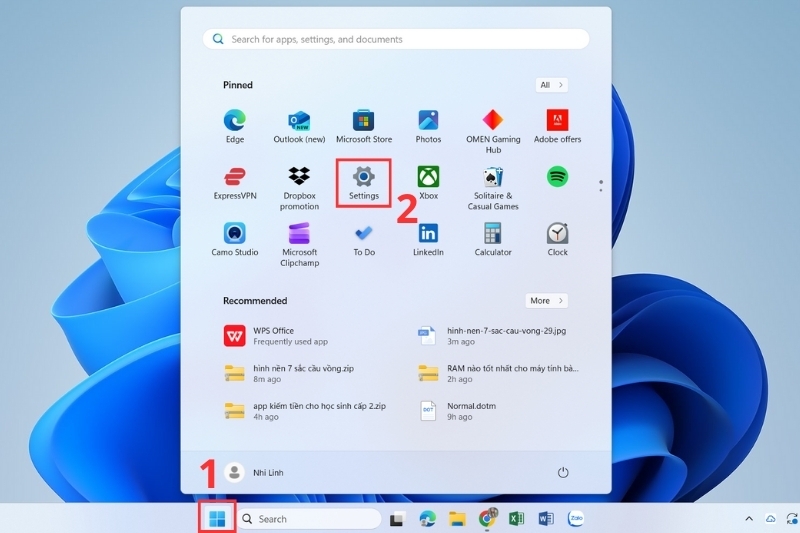800x533 pixels.
Task: Open Edge from the taskbar
Action: click(x=427, y=519)
